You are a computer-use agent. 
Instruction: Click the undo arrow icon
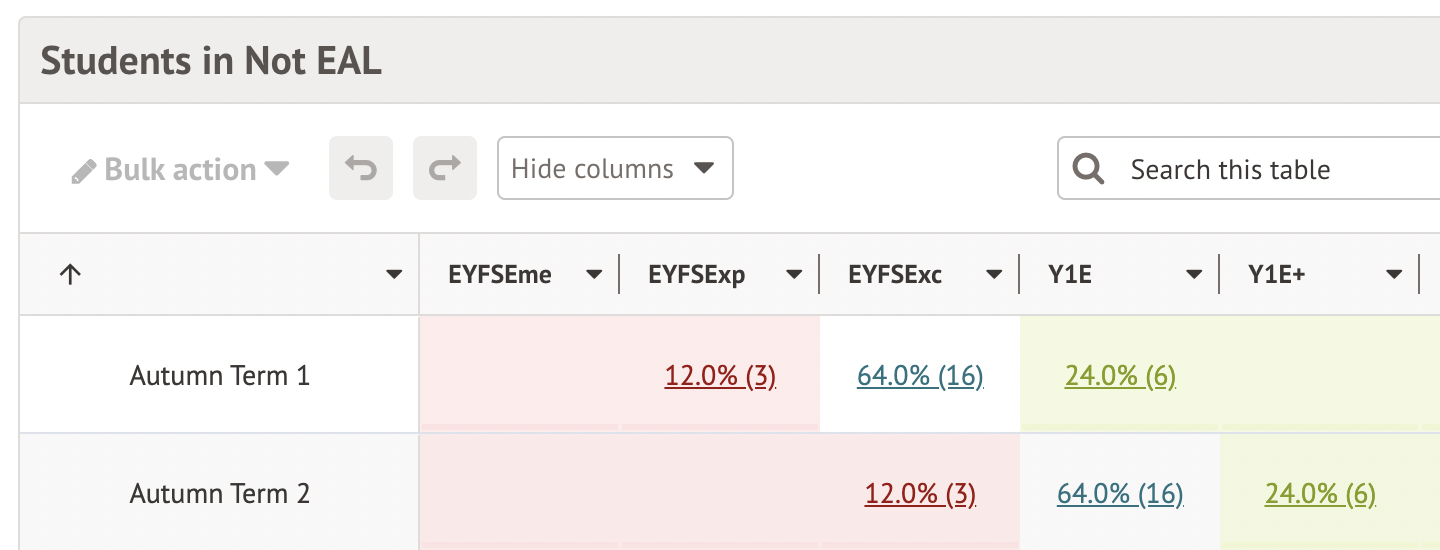360,168
